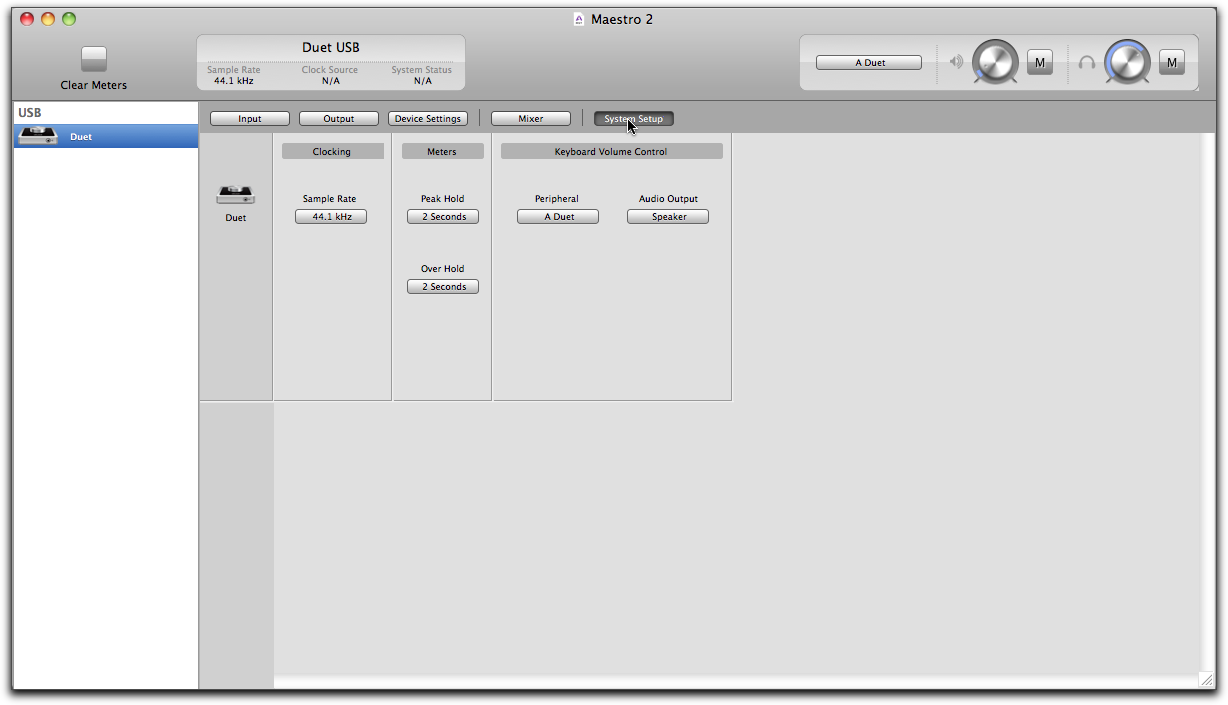
Task: Click the speaker icon in the toolbar
Action: [x=956, y=62]
